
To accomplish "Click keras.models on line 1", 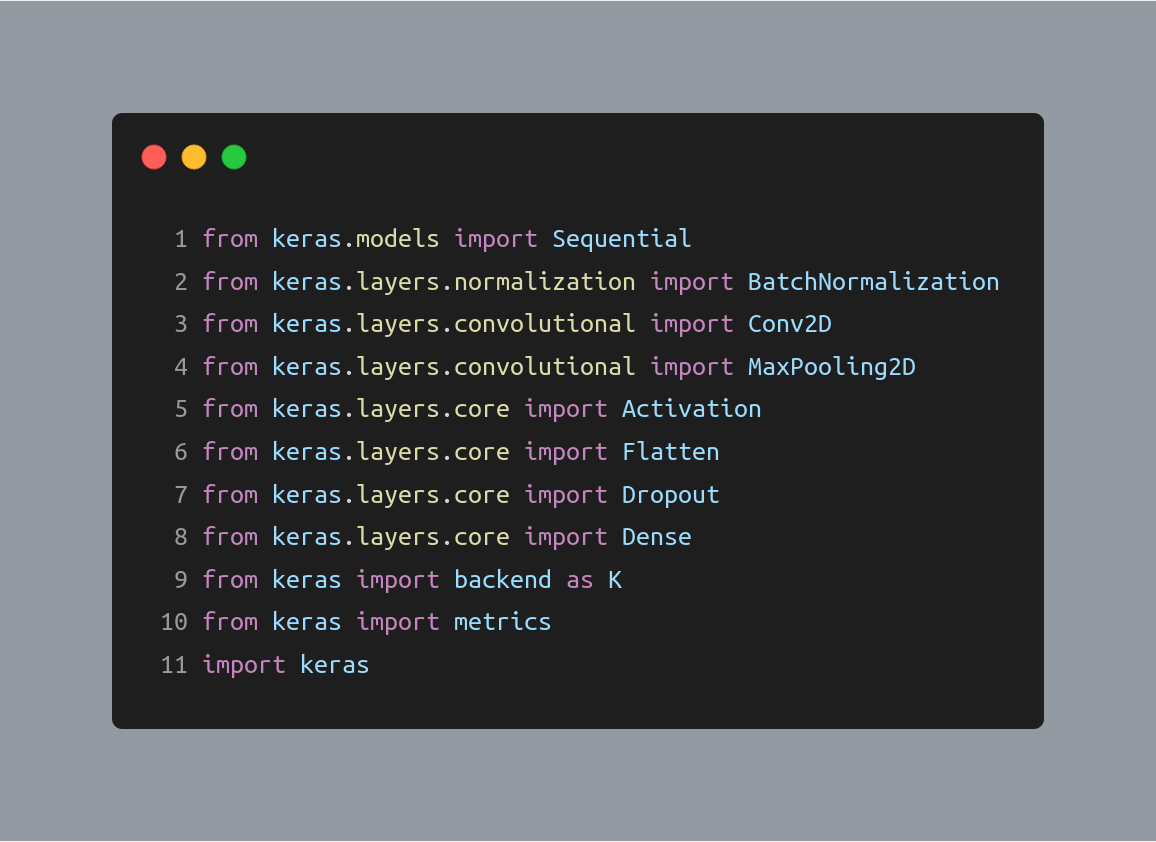I will point(355,240).
